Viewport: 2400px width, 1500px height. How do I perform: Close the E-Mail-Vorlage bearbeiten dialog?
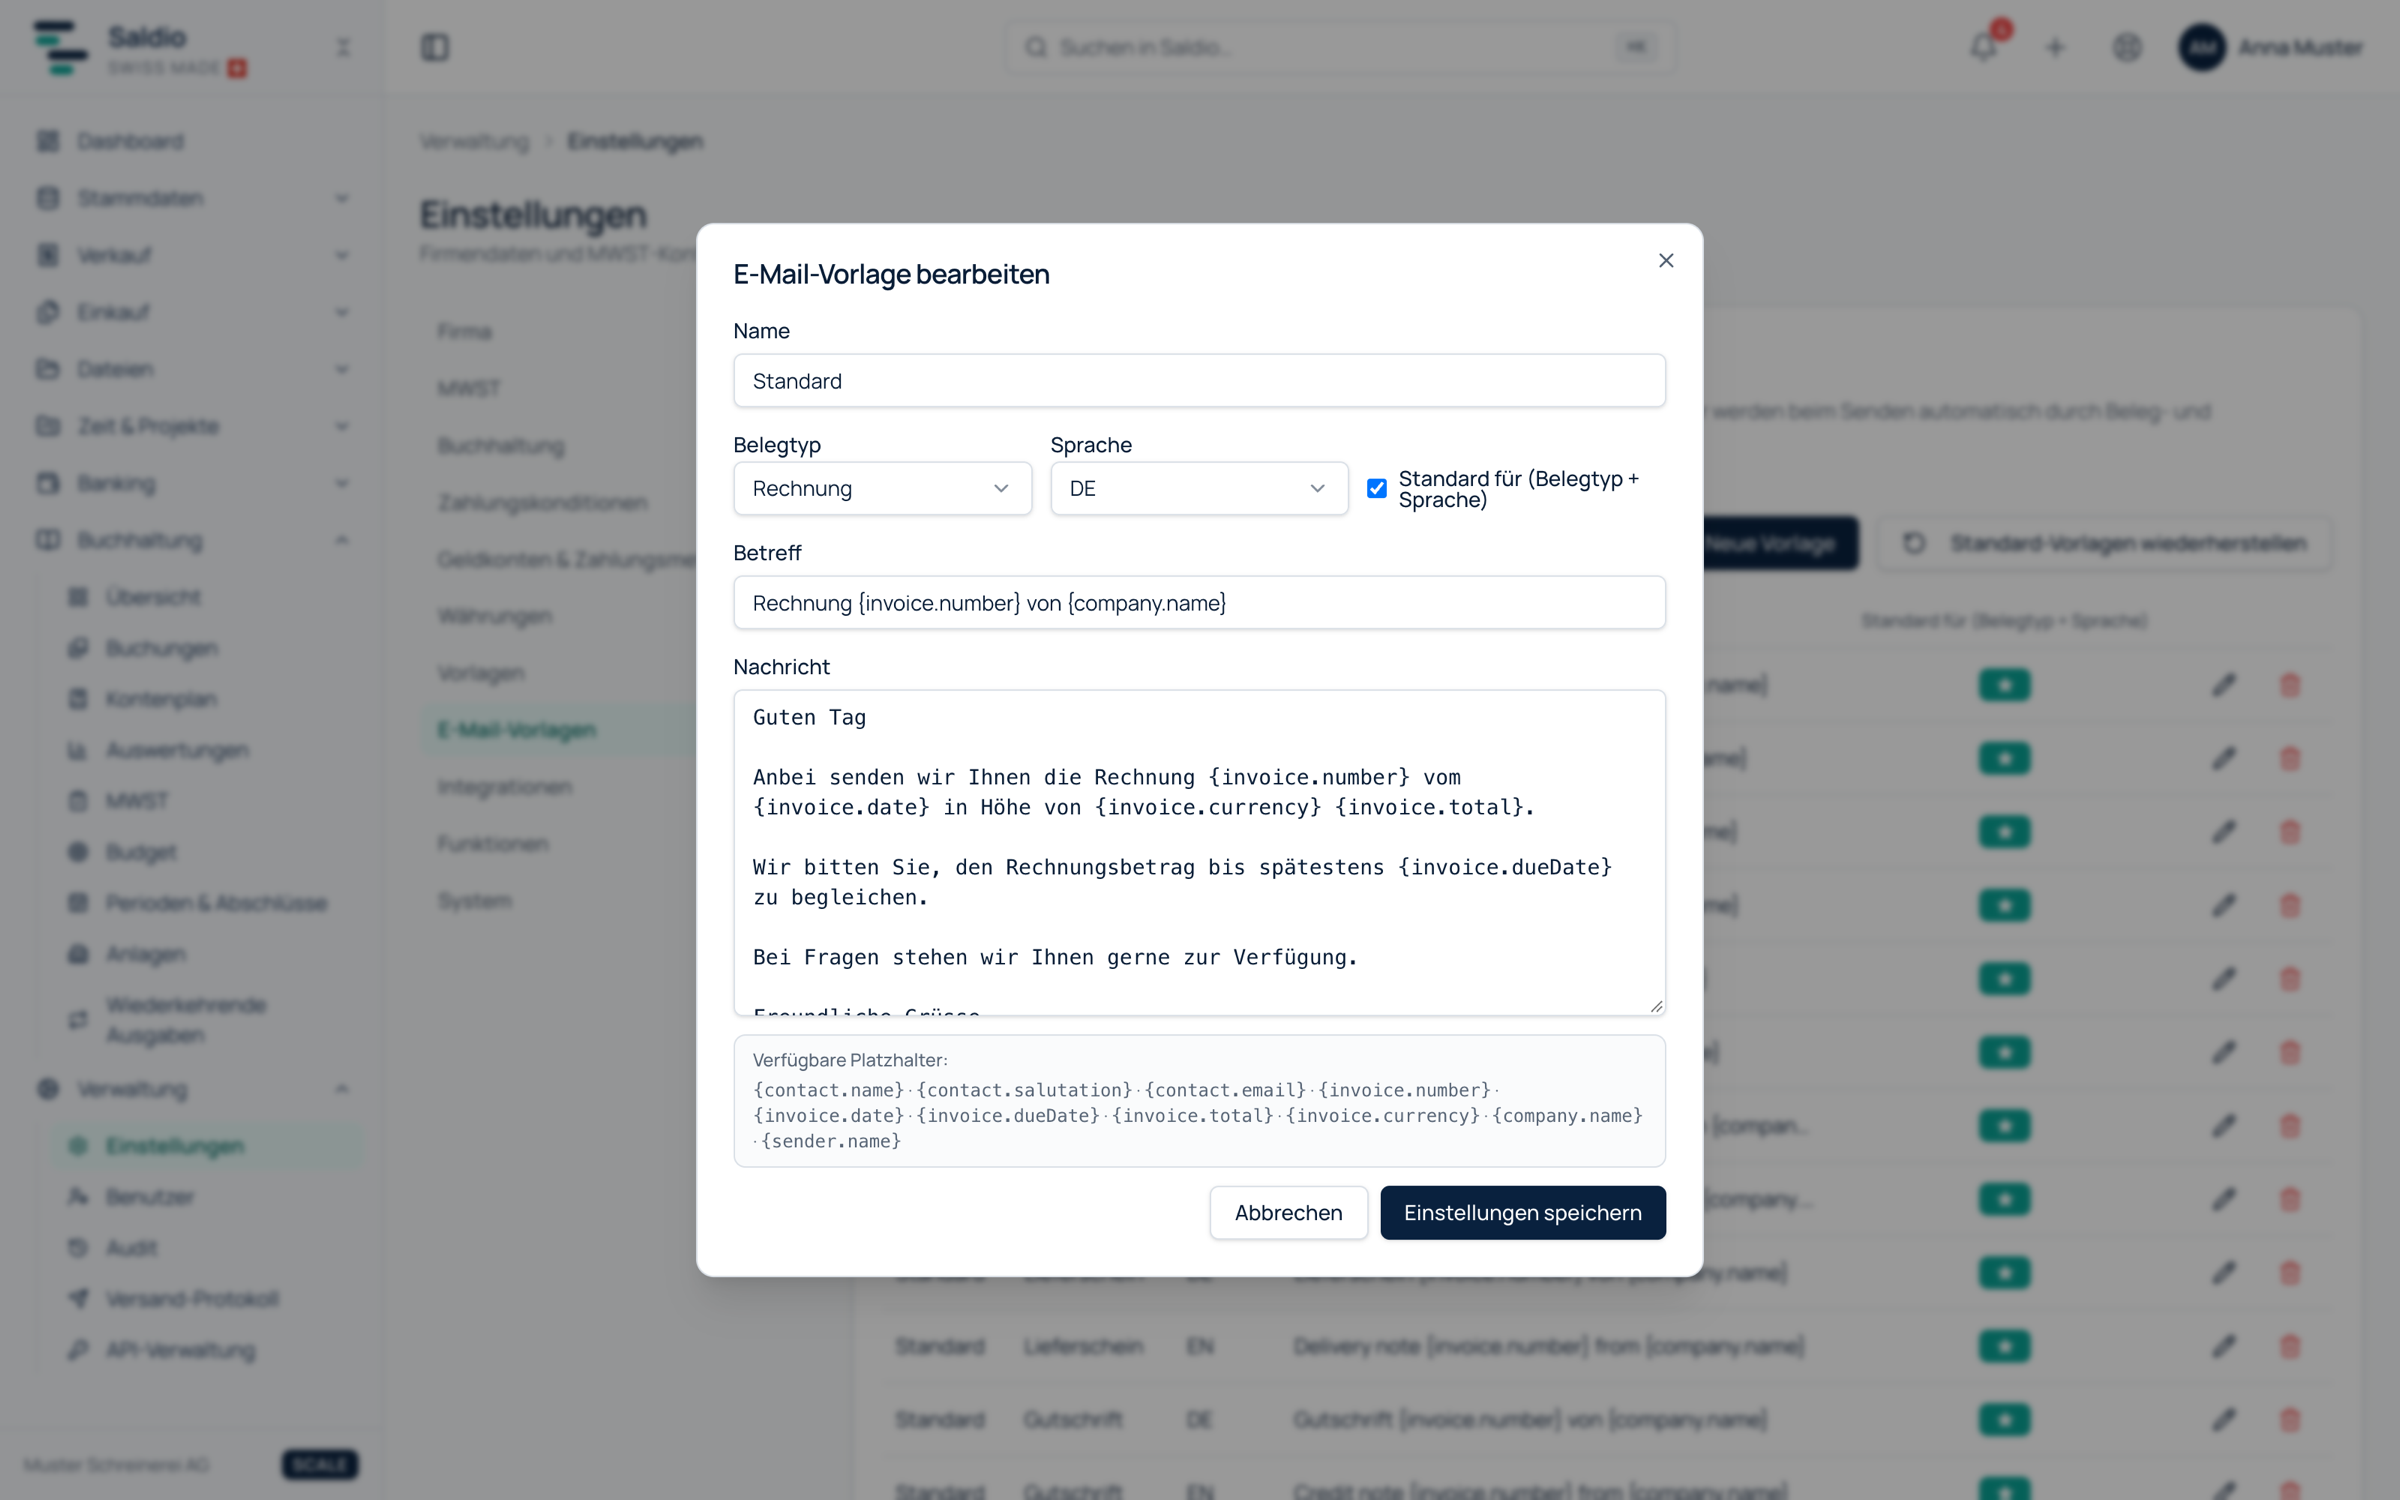point(1665,261)
